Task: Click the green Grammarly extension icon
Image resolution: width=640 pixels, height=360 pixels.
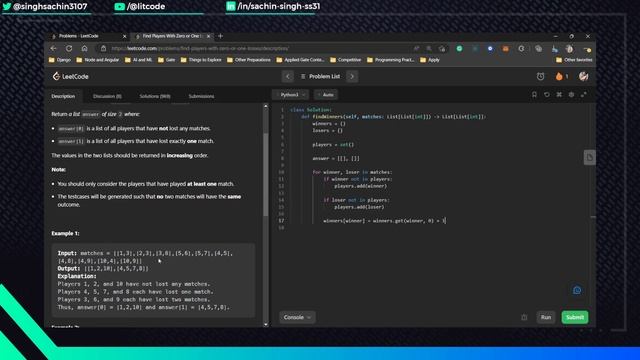Action: [x=459, y=49]
